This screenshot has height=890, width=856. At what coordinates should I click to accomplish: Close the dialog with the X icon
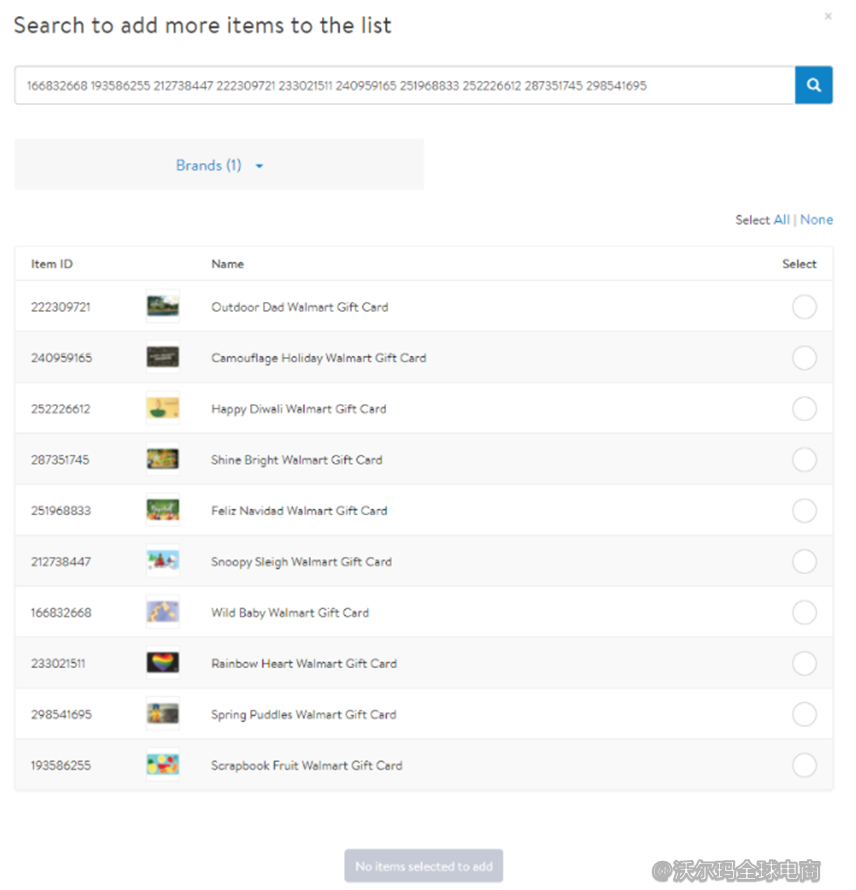pyautogui.click(x=827, y=17)
